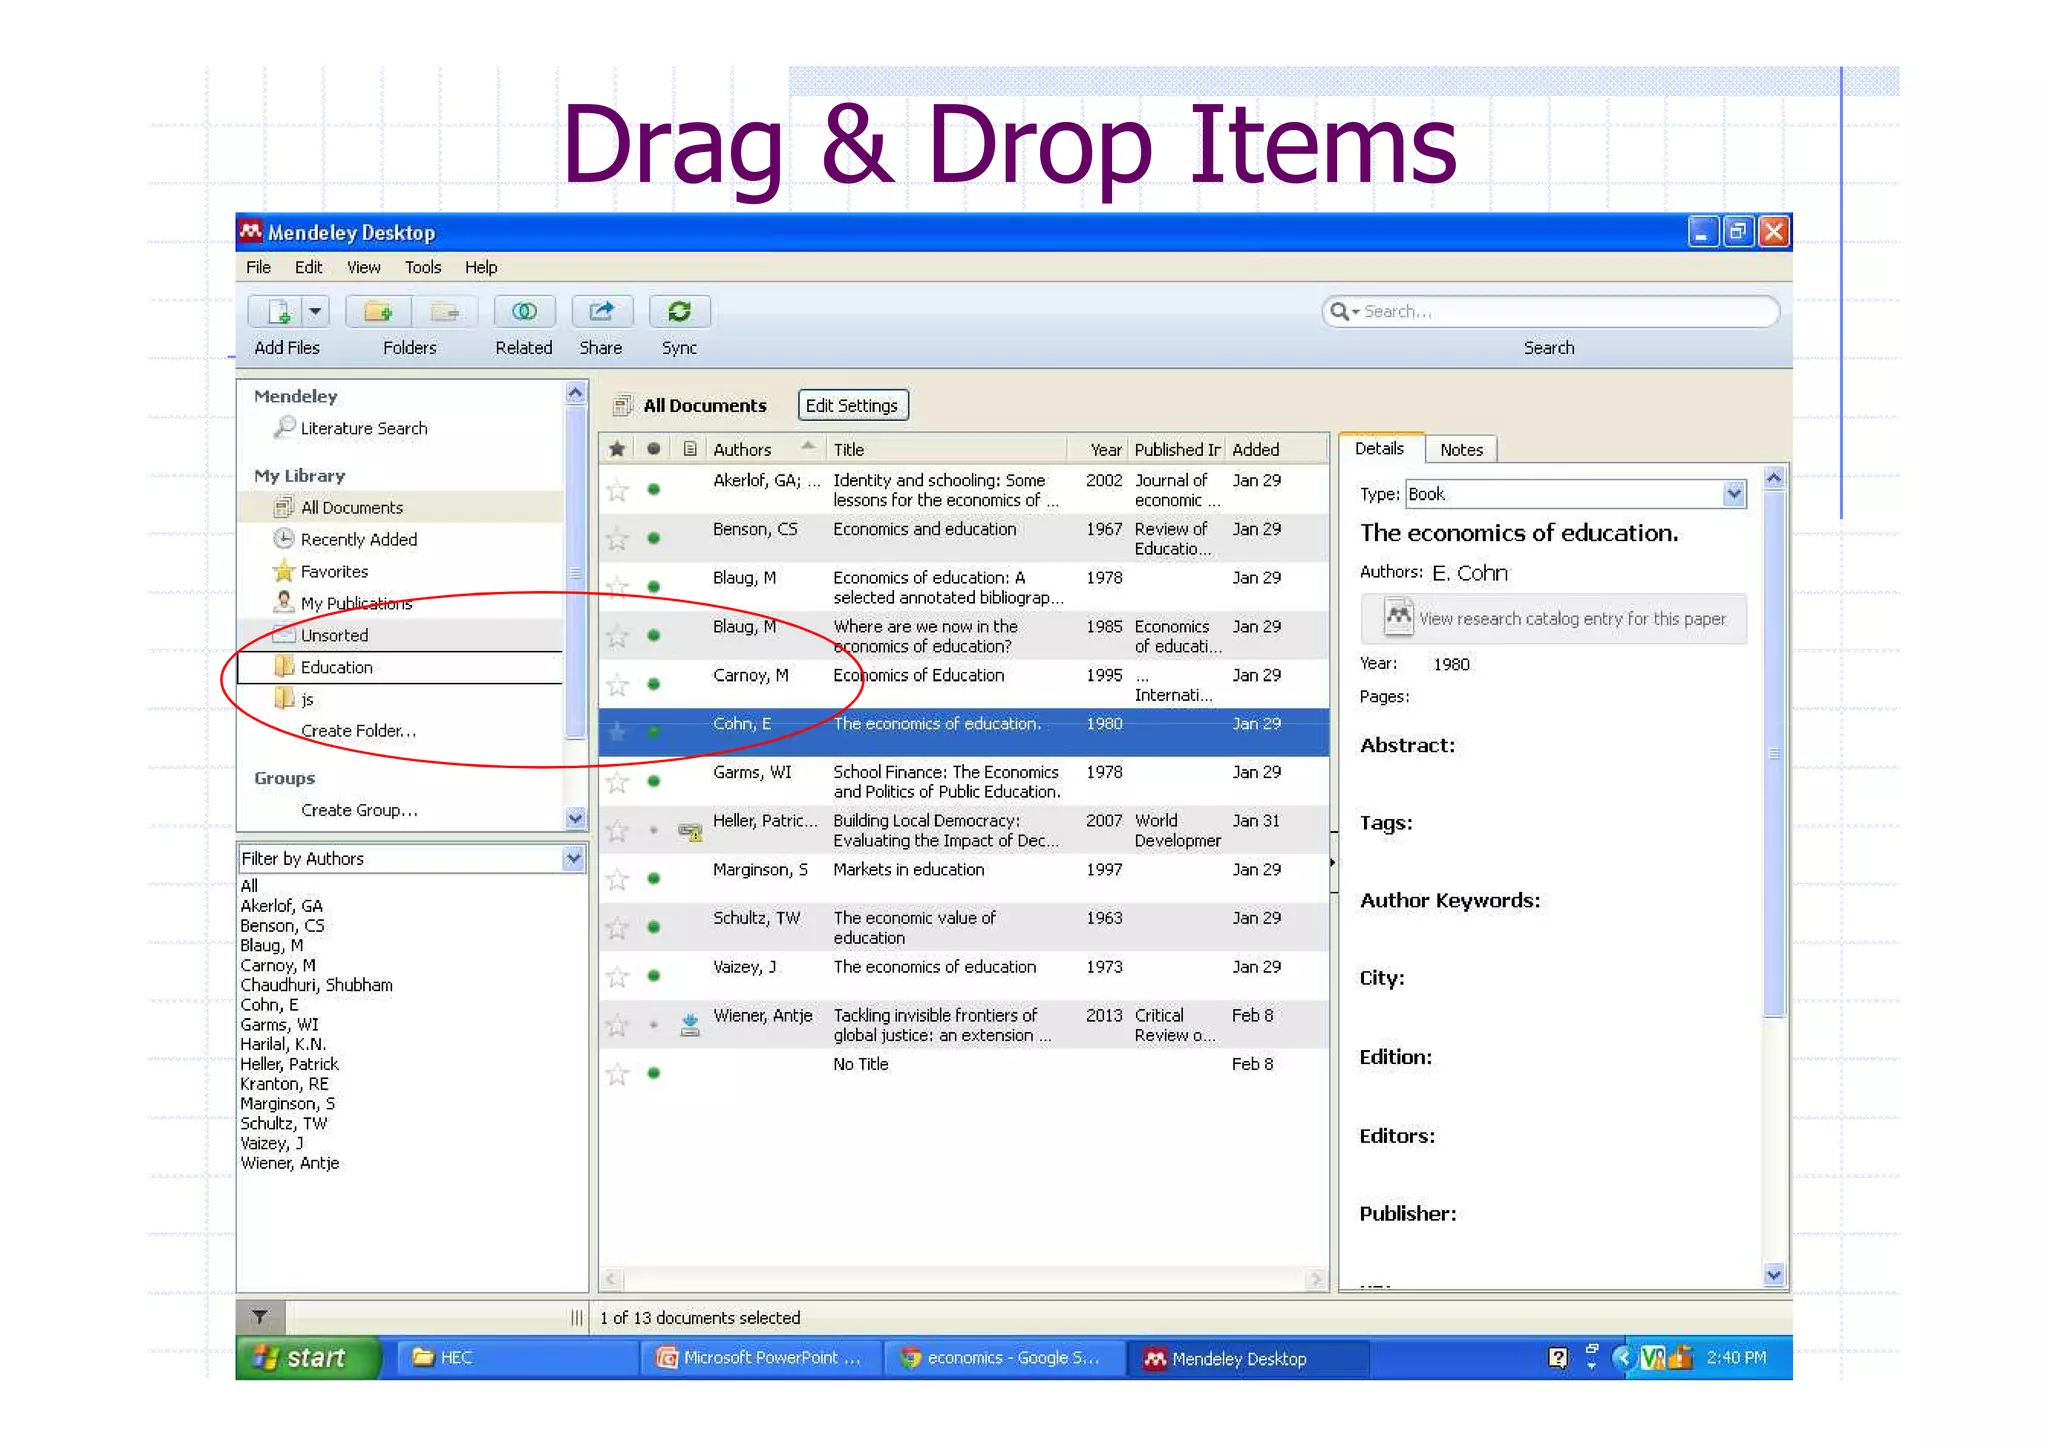Click View research catalog entry button
This screenshot has height=1447, width=2048.
[x=1553, y=618]
